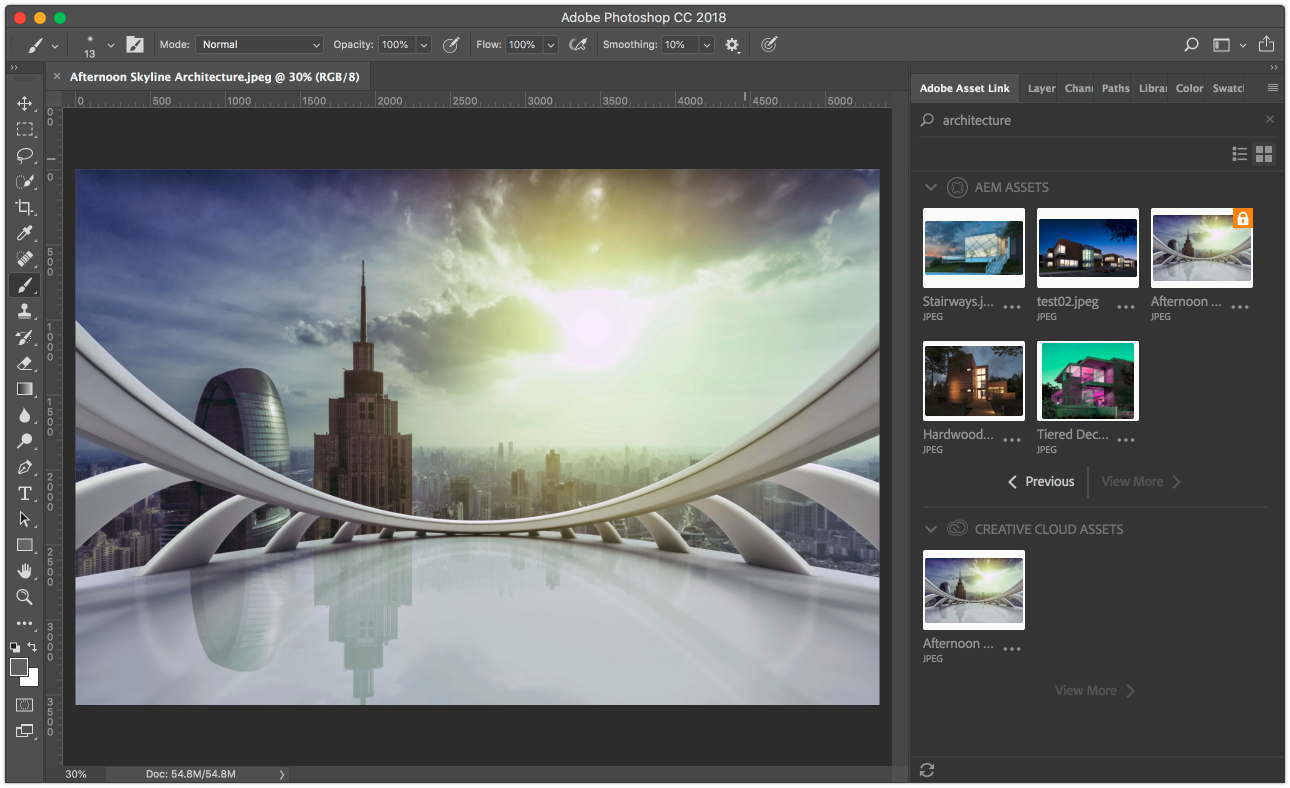1290x788 pixels.
Task: Open the blending Mode dropdown
Action: coord(260,45)
